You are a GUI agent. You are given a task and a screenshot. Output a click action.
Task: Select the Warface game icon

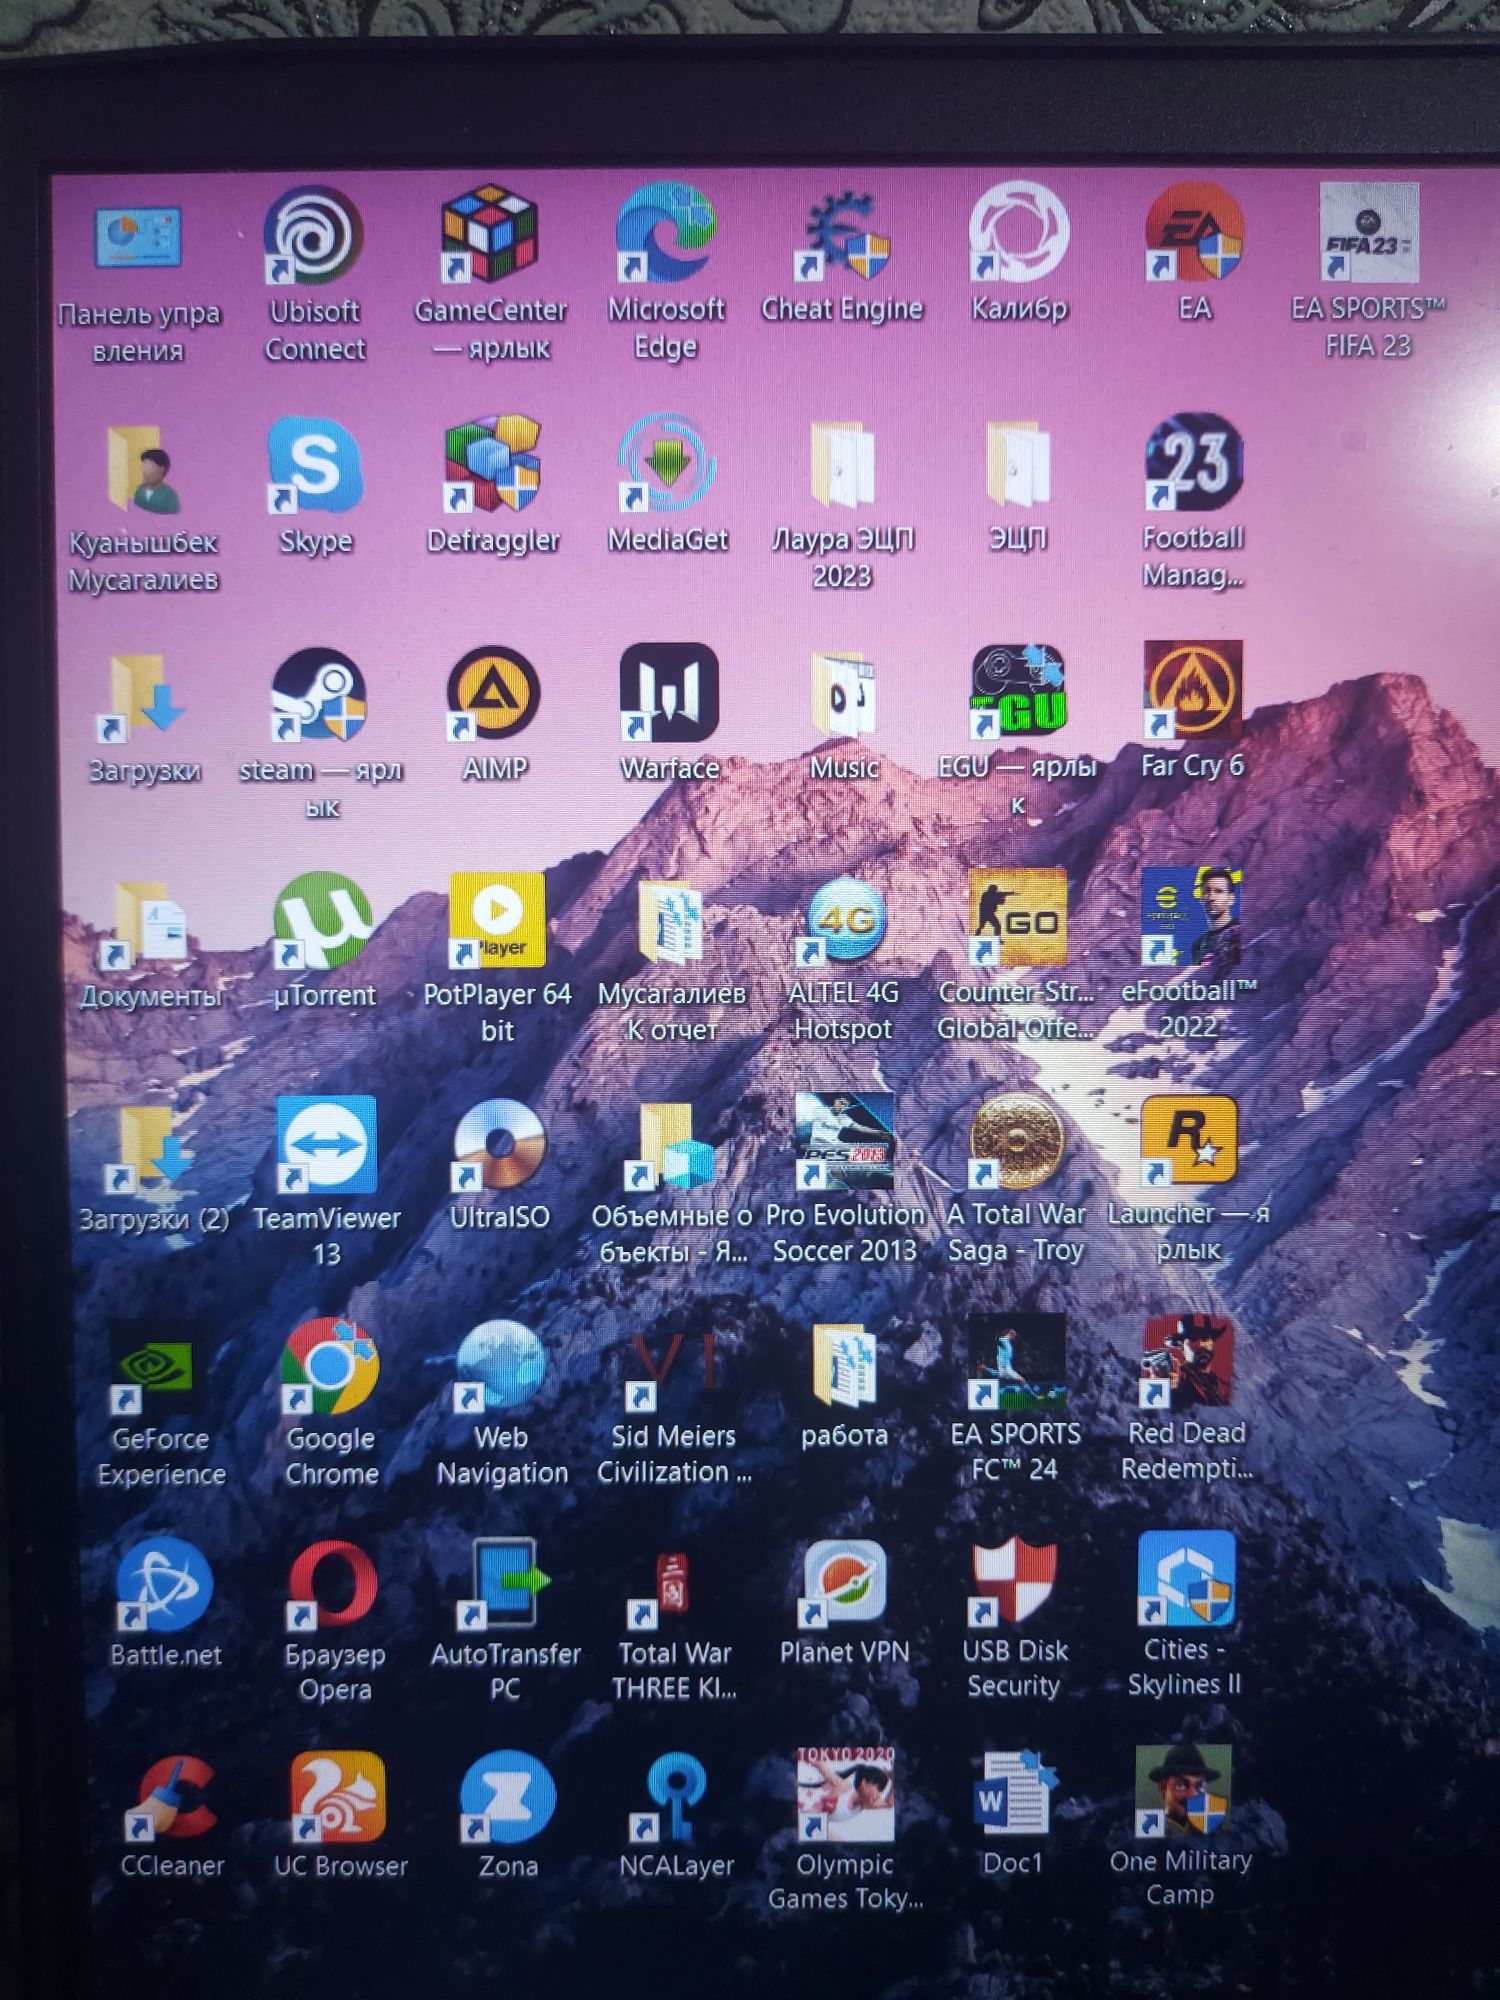669,692
